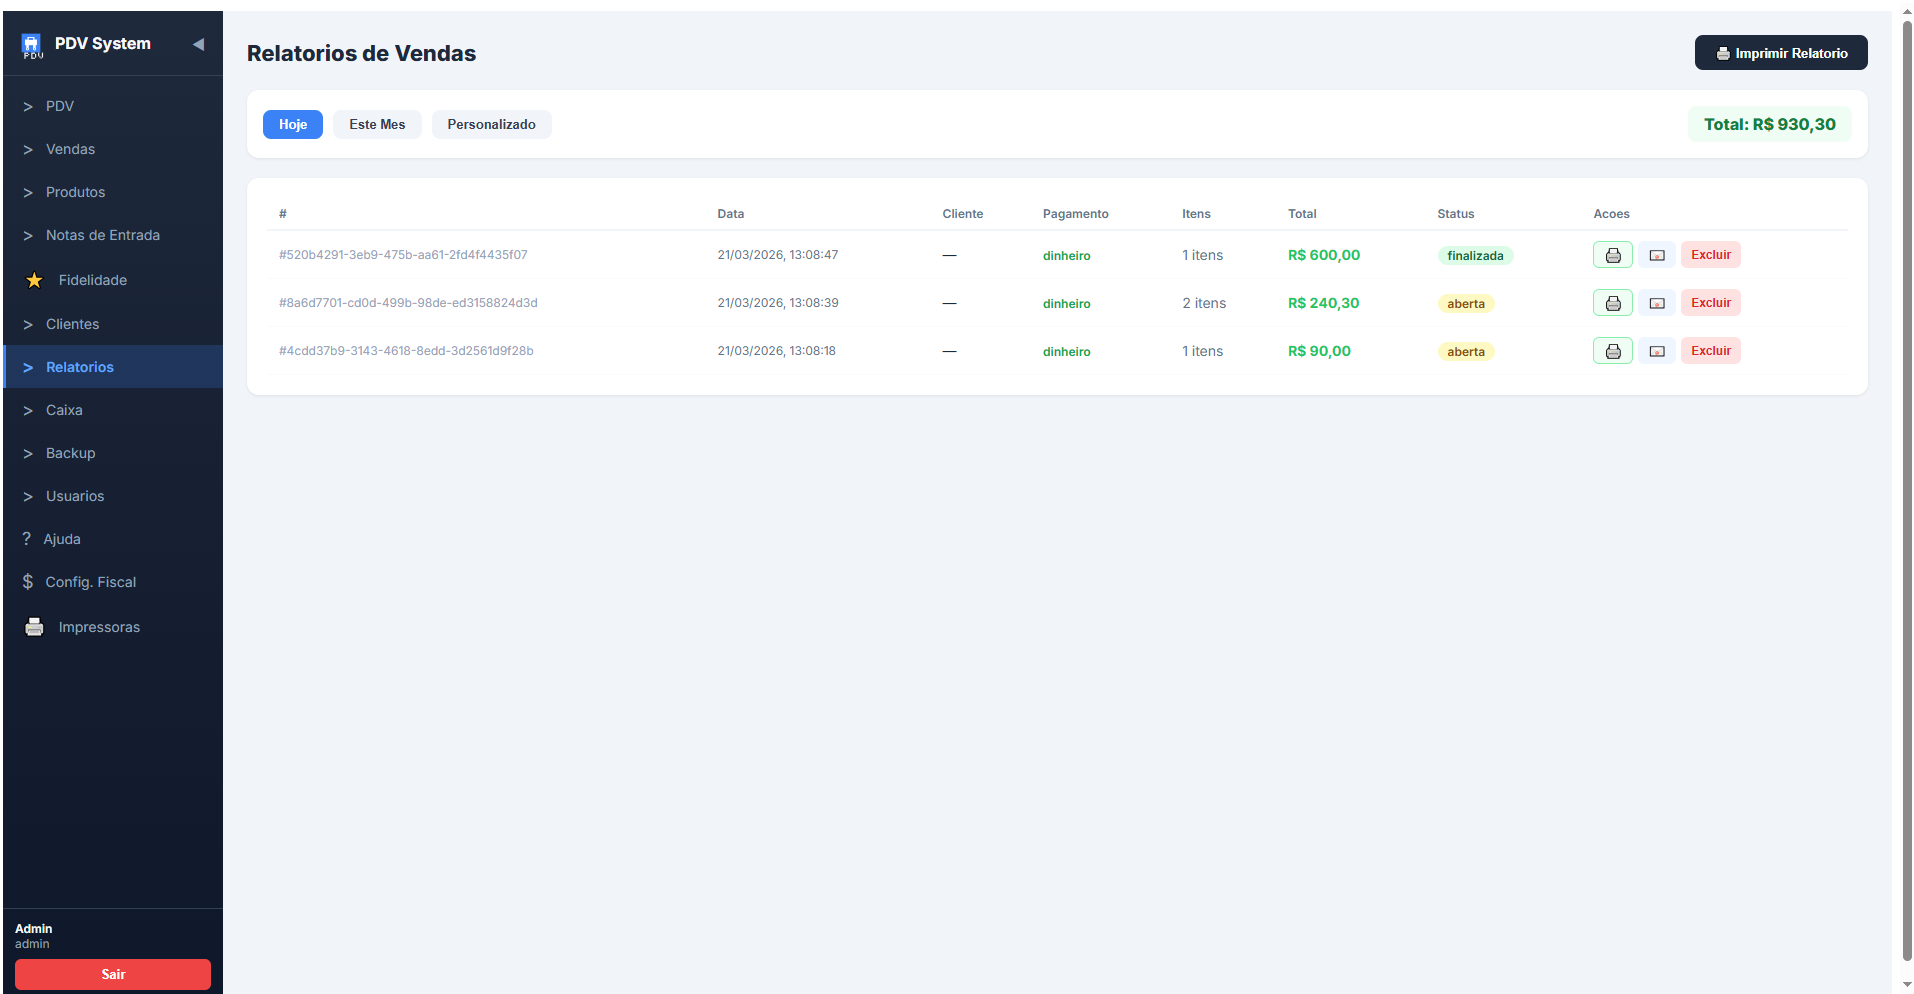Print receipt for the R$ 600,00 sale

pos(1612,255)
